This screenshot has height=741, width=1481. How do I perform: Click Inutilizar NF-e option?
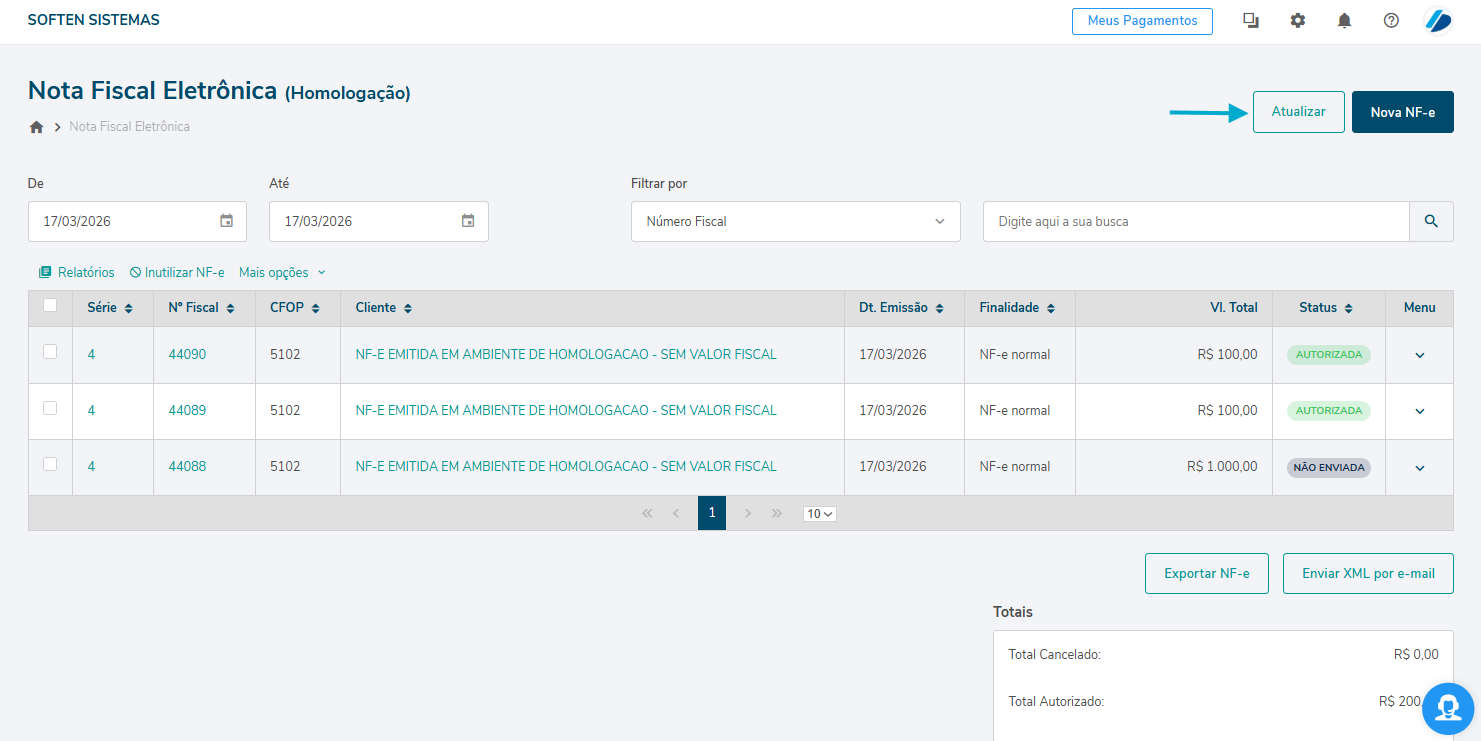177,272
